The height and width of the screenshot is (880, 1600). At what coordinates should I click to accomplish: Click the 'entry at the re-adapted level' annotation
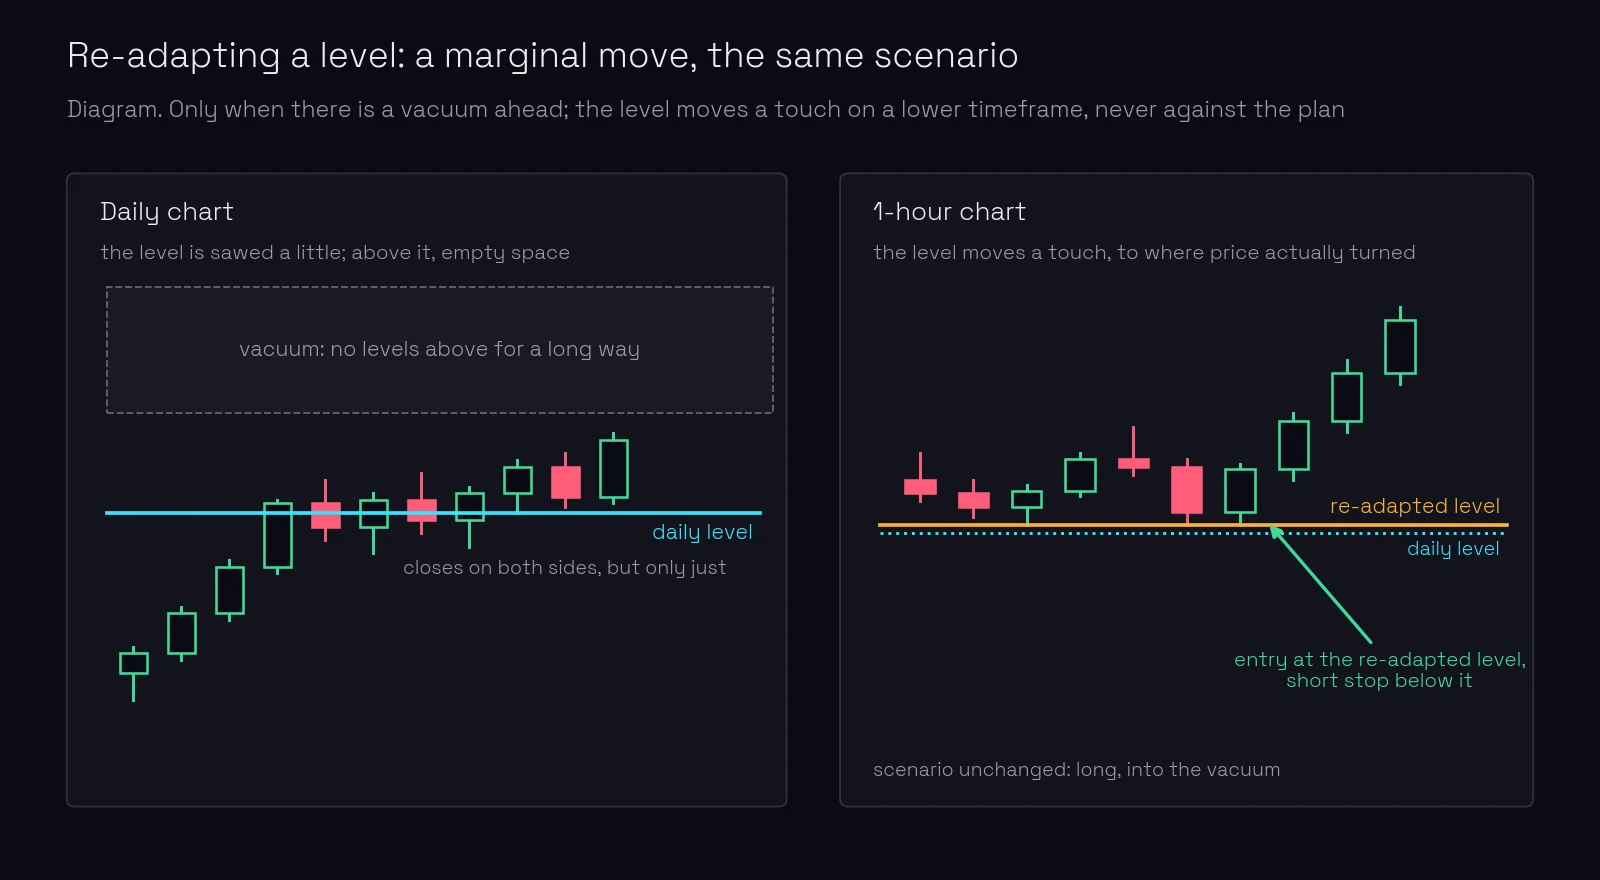1379,670
